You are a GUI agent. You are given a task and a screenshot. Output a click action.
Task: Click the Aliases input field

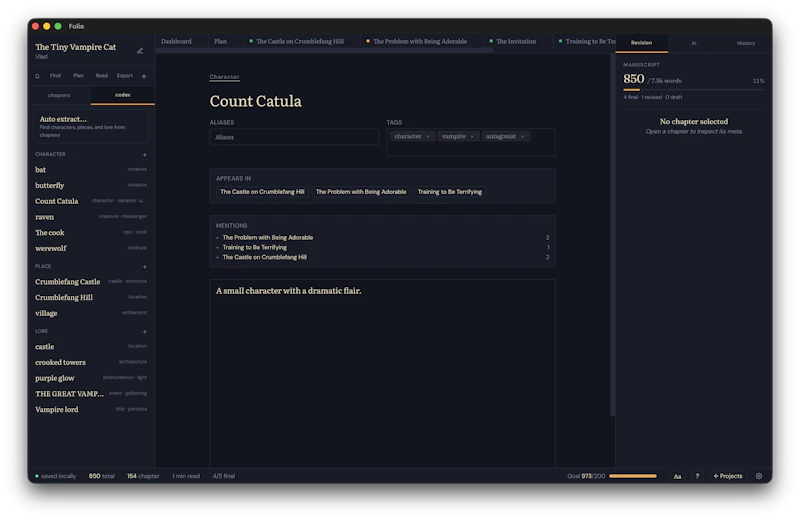(x=294, y=137)
